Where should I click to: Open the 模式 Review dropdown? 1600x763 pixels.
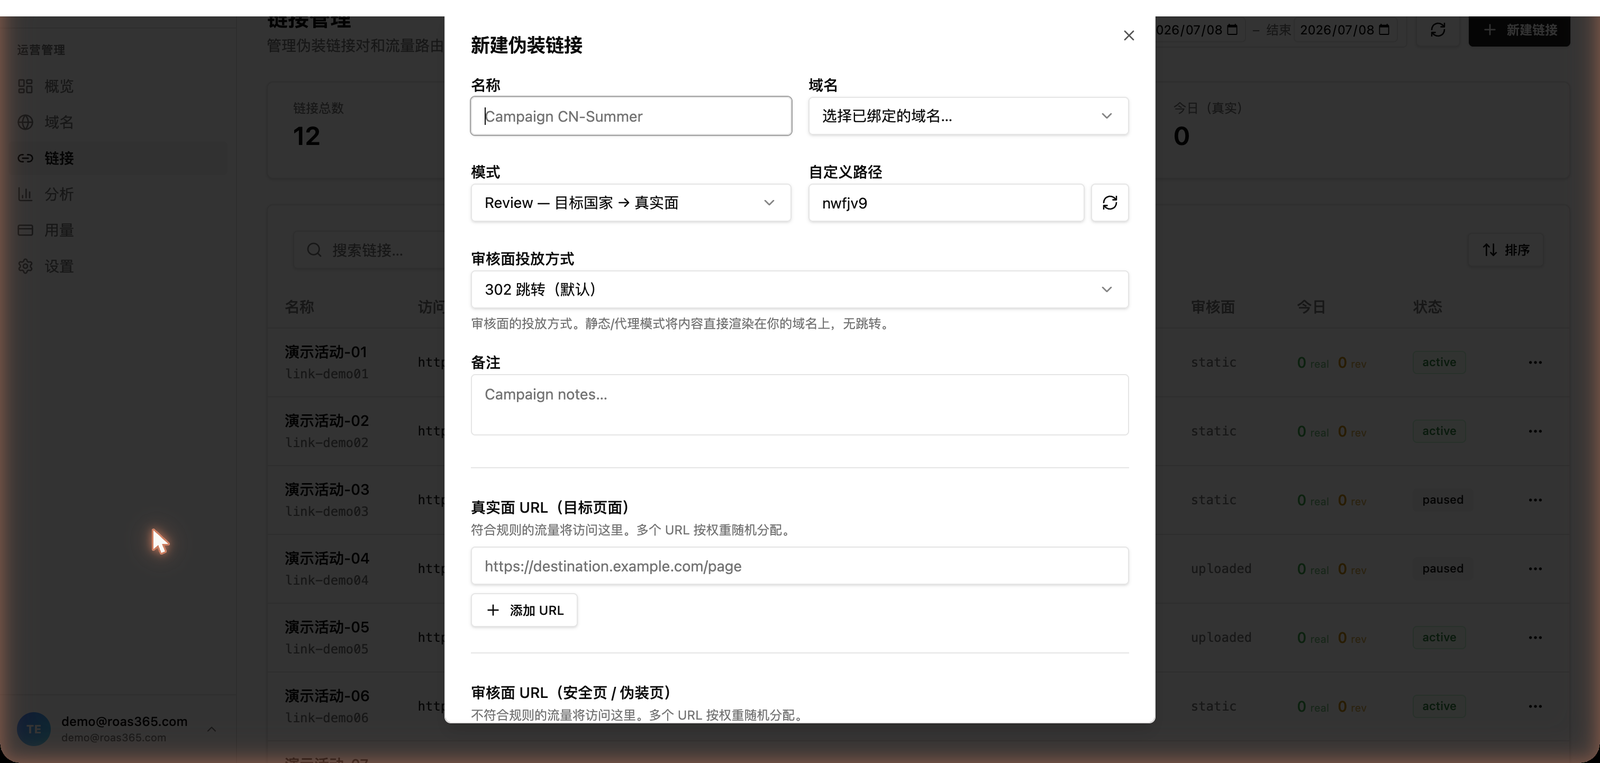tap(631, 203)
